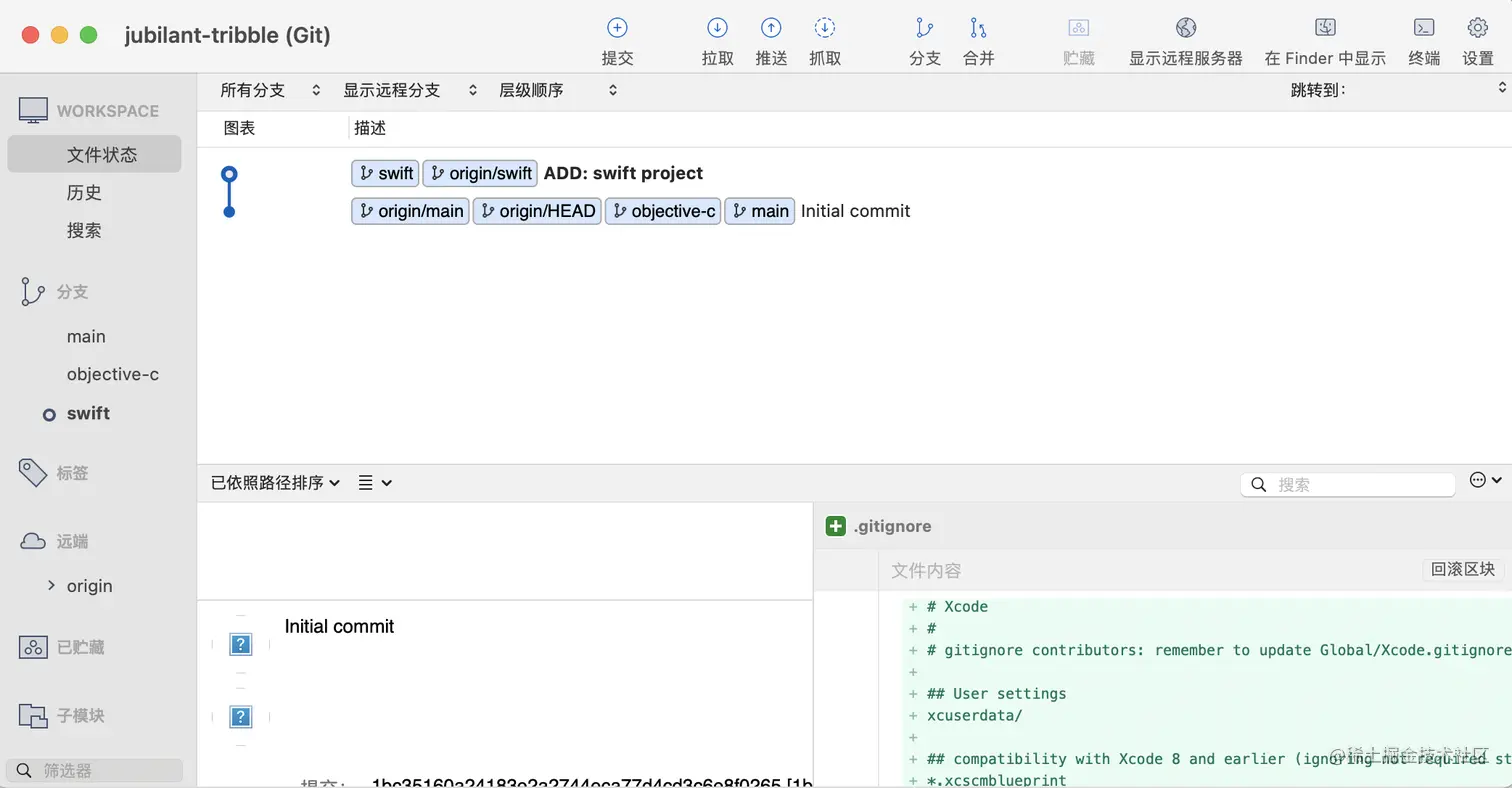Open the ellipsis more-options dropdown

(1486, 481)
